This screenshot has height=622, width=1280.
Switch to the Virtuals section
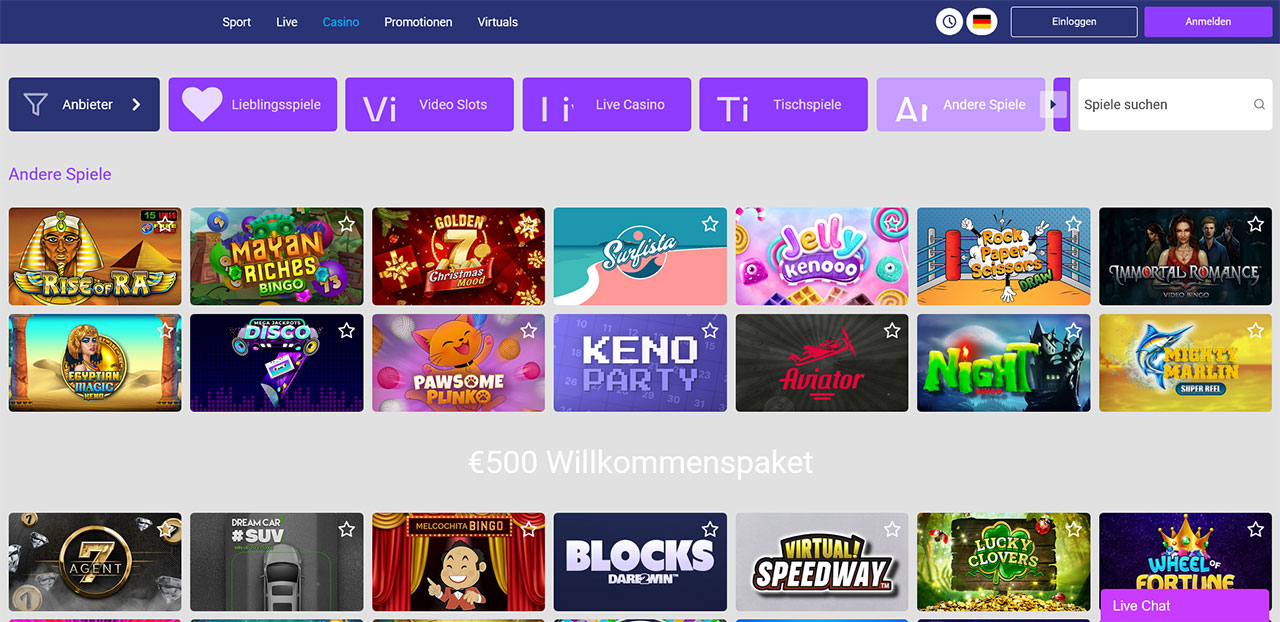pos(498,22)
